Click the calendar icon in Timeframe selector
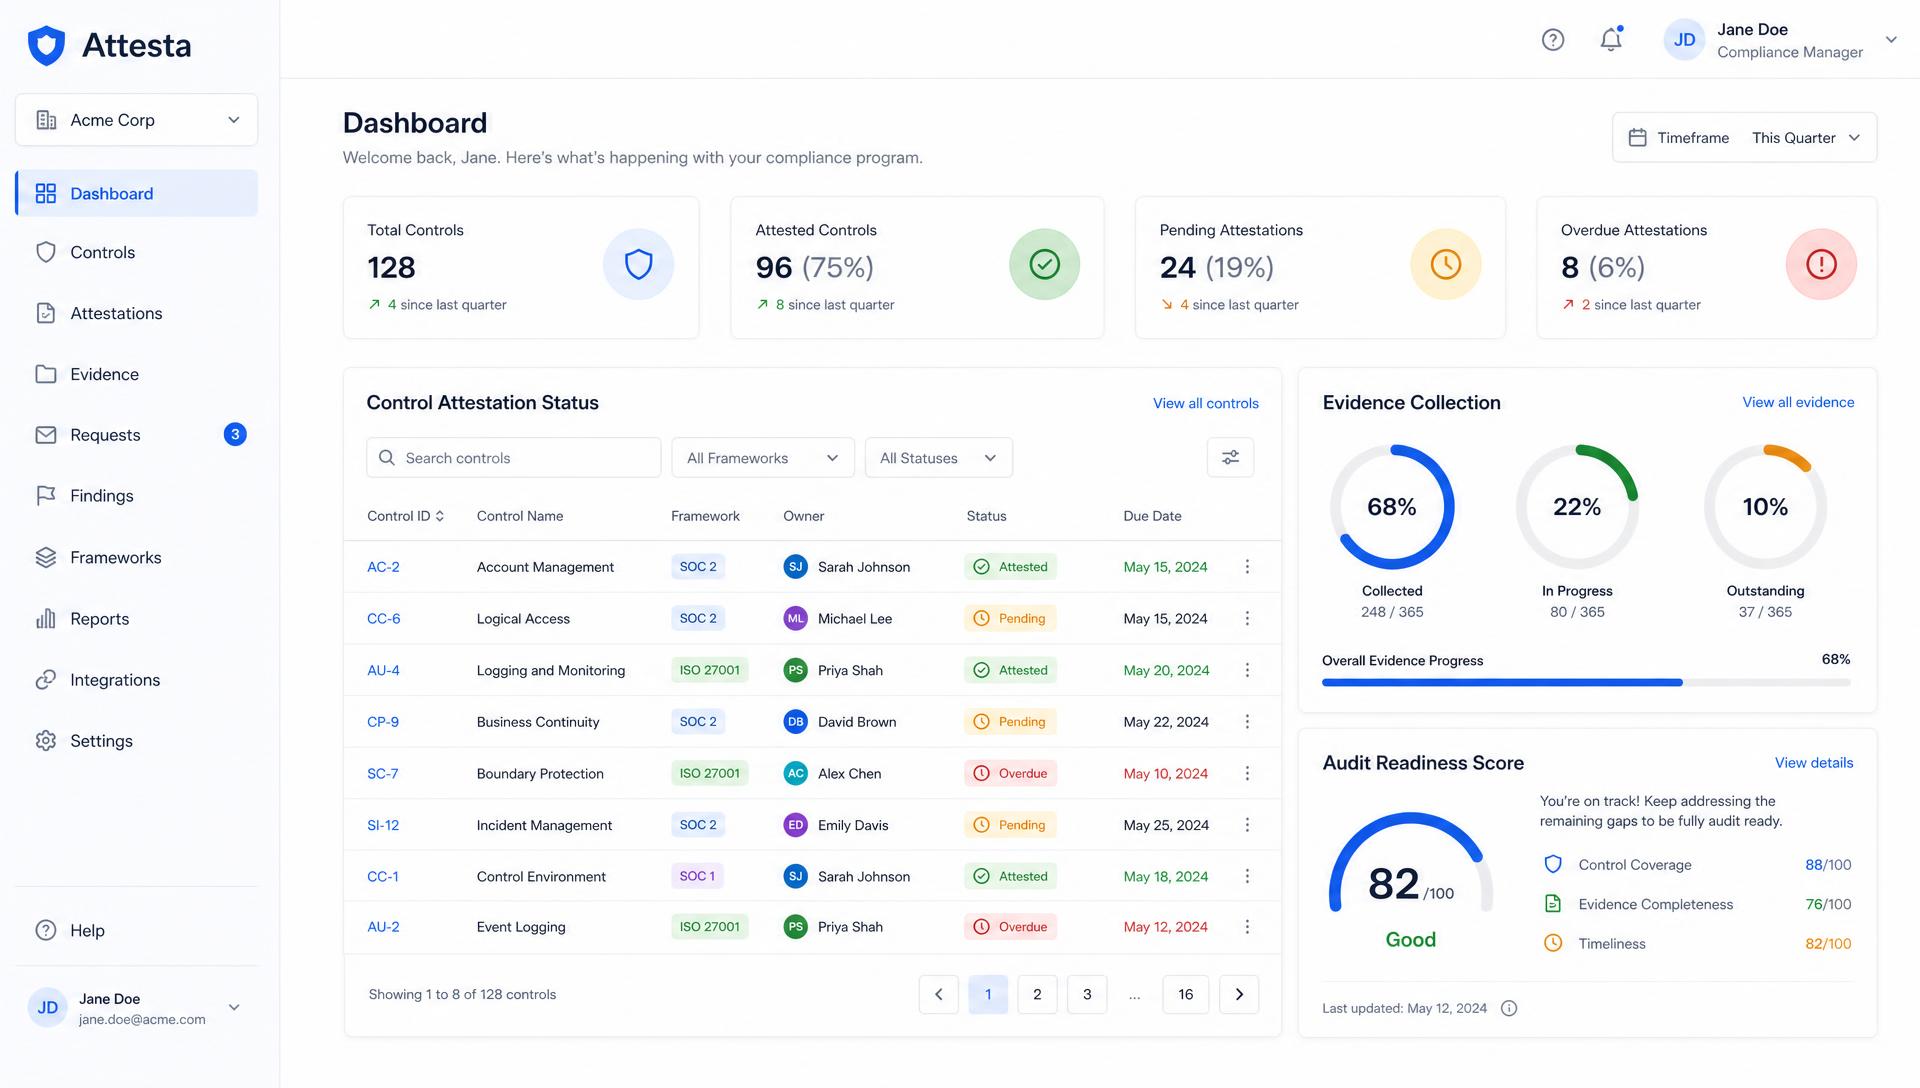 1637,137
